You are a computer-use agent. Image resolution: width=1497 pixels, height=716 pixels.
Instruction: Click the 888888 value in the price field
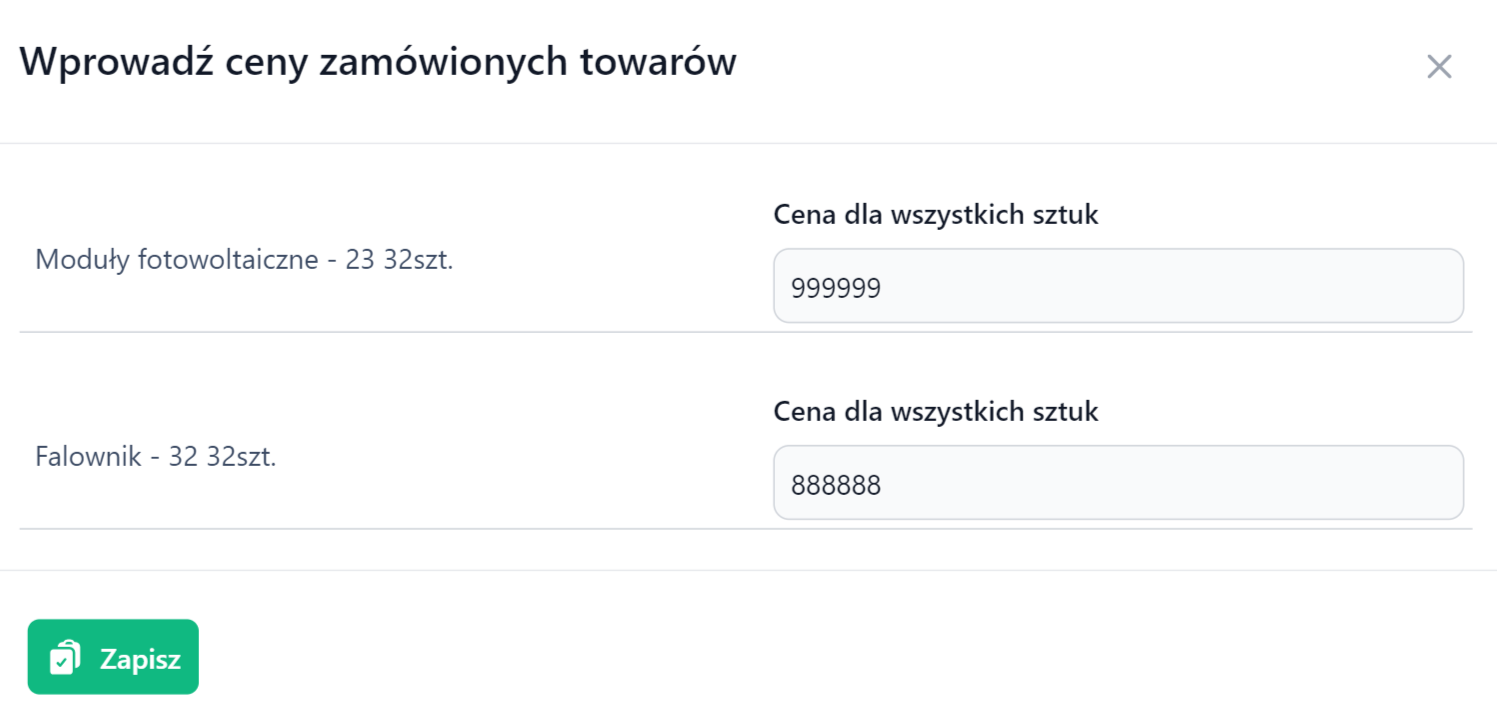(836, 486)
